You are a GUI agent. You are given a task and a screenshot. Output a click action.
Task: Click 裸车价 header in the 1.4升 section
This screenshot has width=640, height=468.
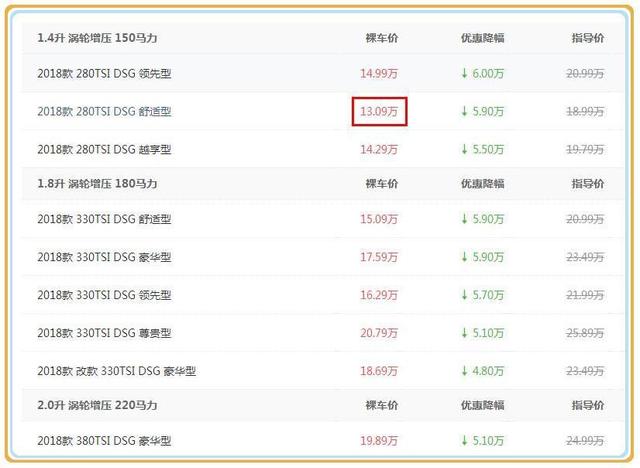[382, 38]
